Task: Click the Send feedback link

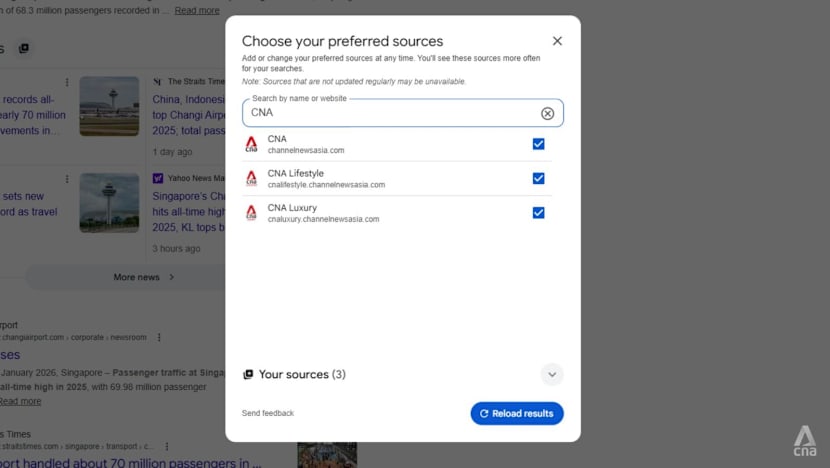Action: tap(268, 413)
